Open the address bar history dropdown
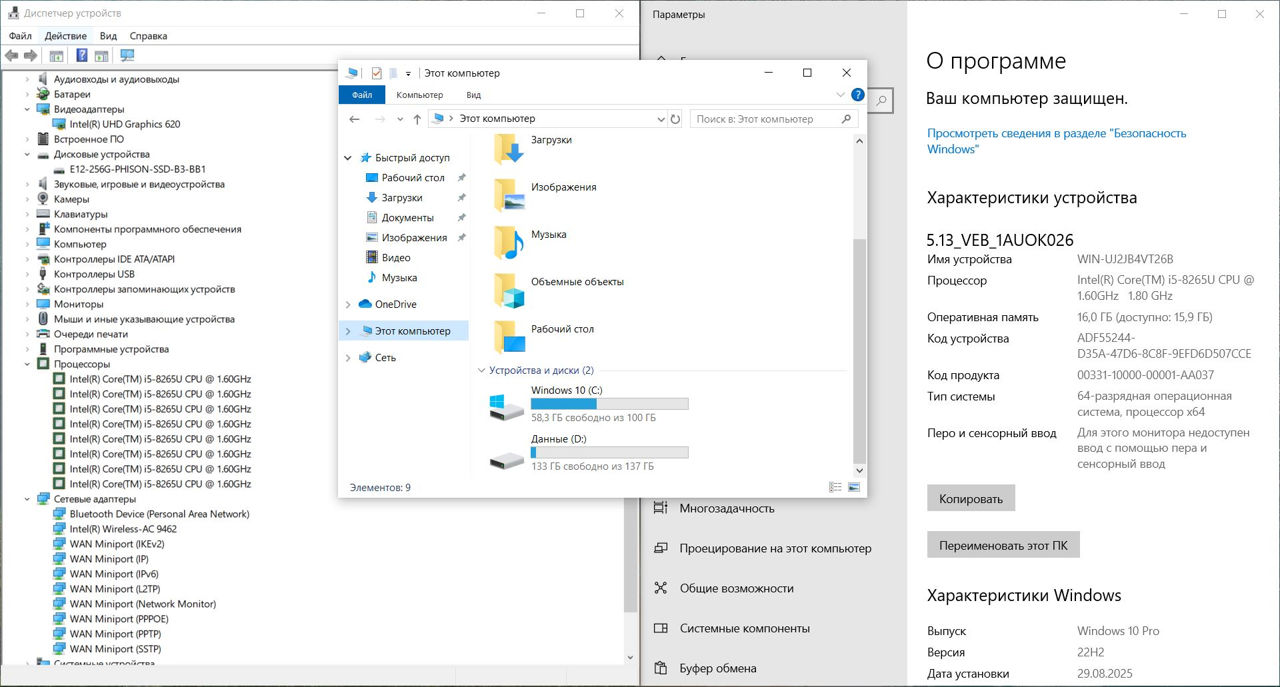 coord(660,119)
